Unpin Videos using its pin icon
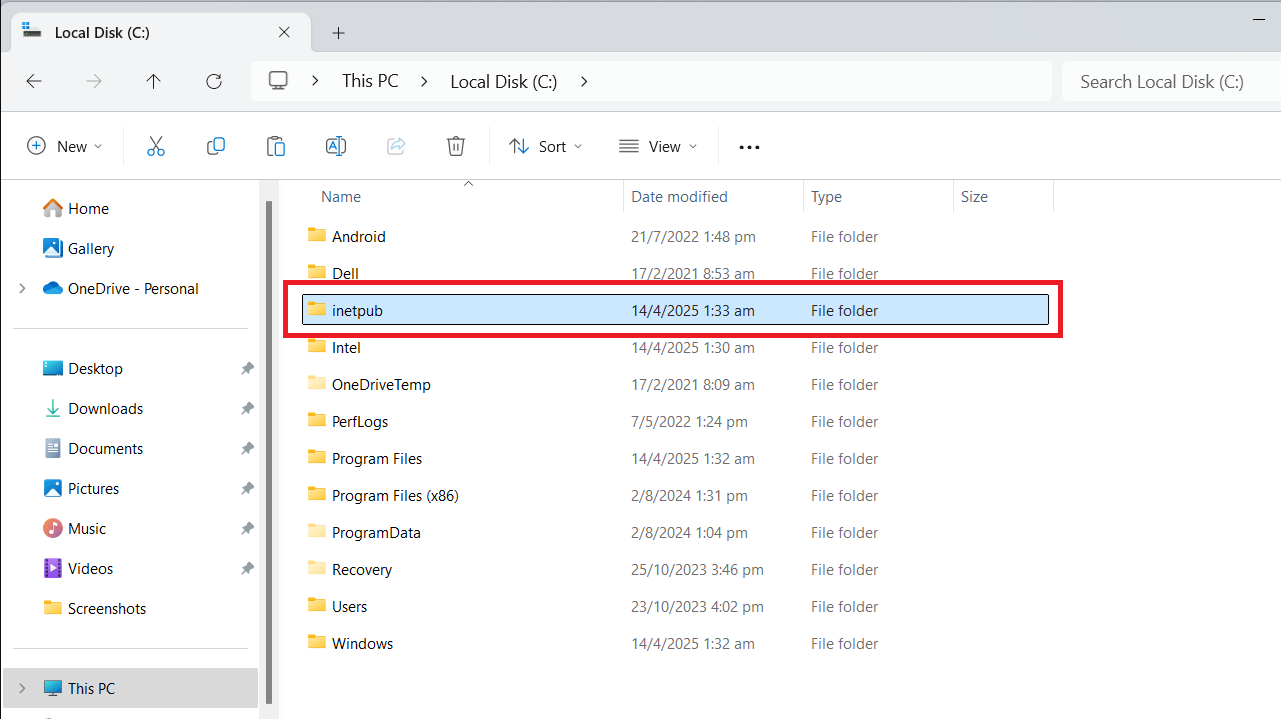 coord(247,569)
